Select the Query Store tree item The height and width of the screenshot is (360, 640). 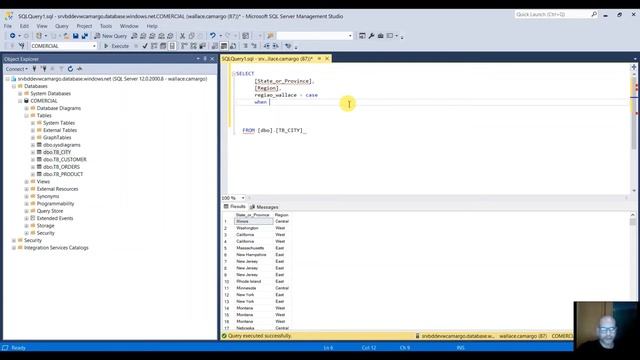50,211
